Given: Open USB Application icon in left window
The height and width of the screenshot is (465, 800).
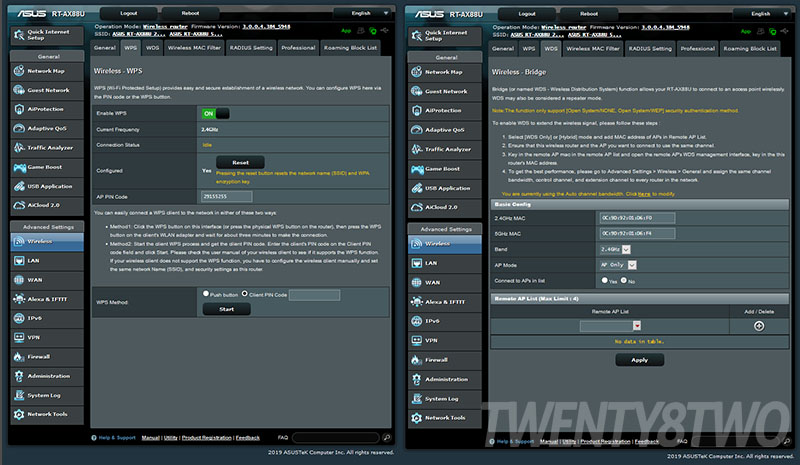Looking at the screenshot, I should (x=19, y=186).
